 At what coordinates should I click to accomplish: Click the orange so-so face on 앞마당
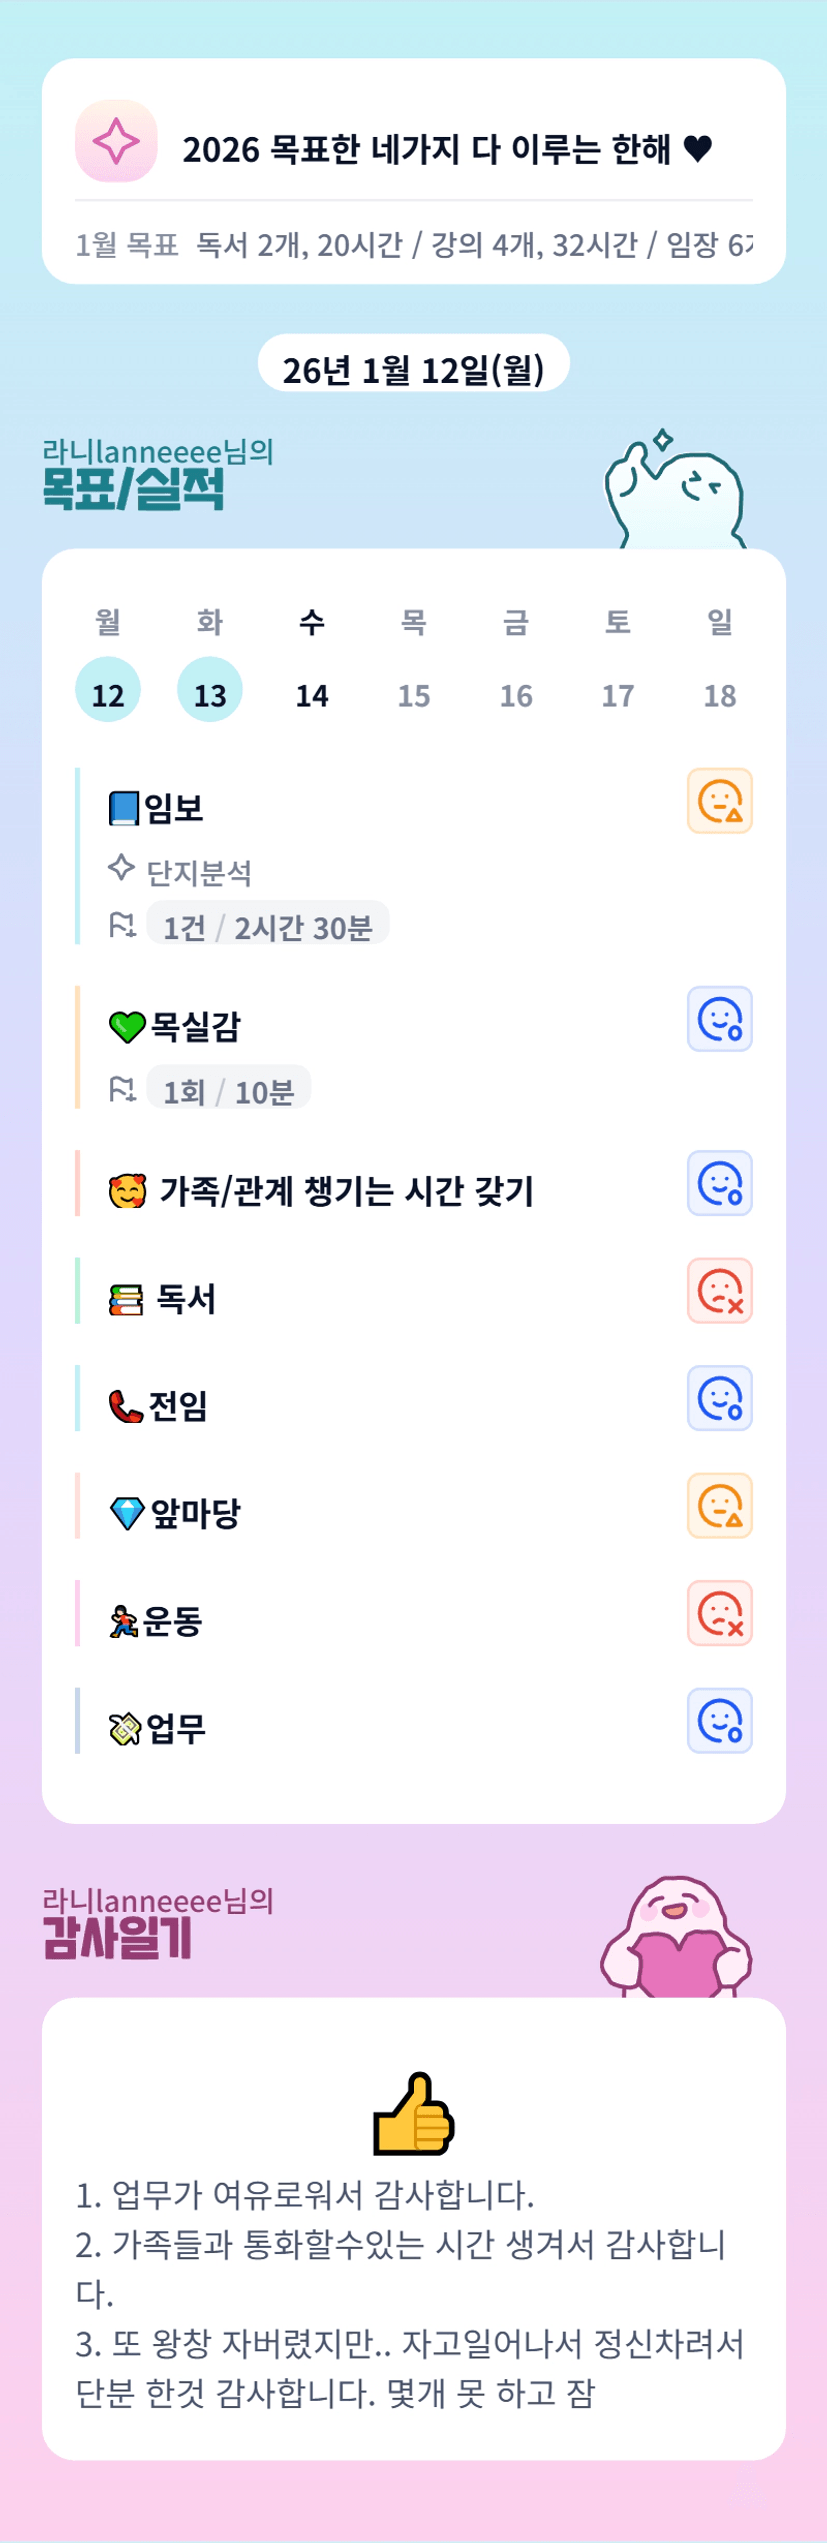coord(719,1506)
